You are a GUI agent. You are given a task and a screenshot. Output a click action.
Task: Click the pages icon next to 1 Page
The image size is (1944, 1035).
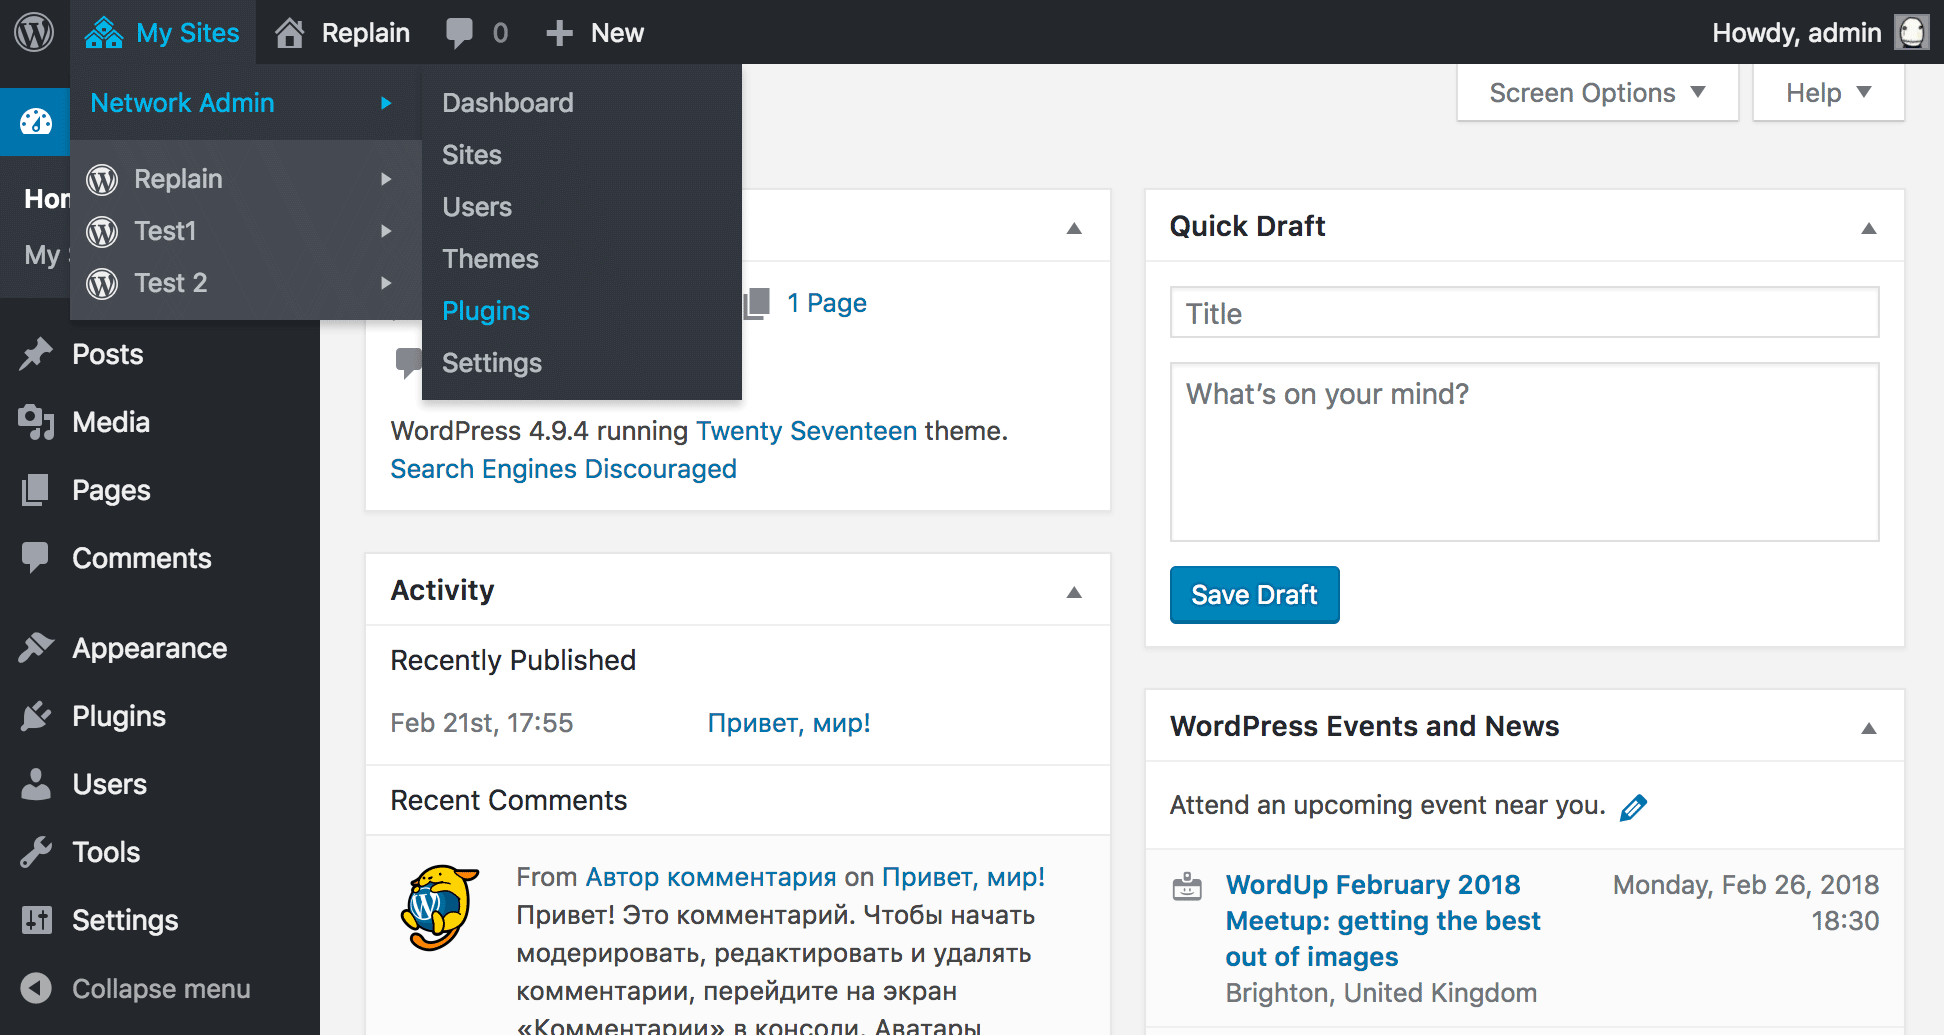[757, 303]
